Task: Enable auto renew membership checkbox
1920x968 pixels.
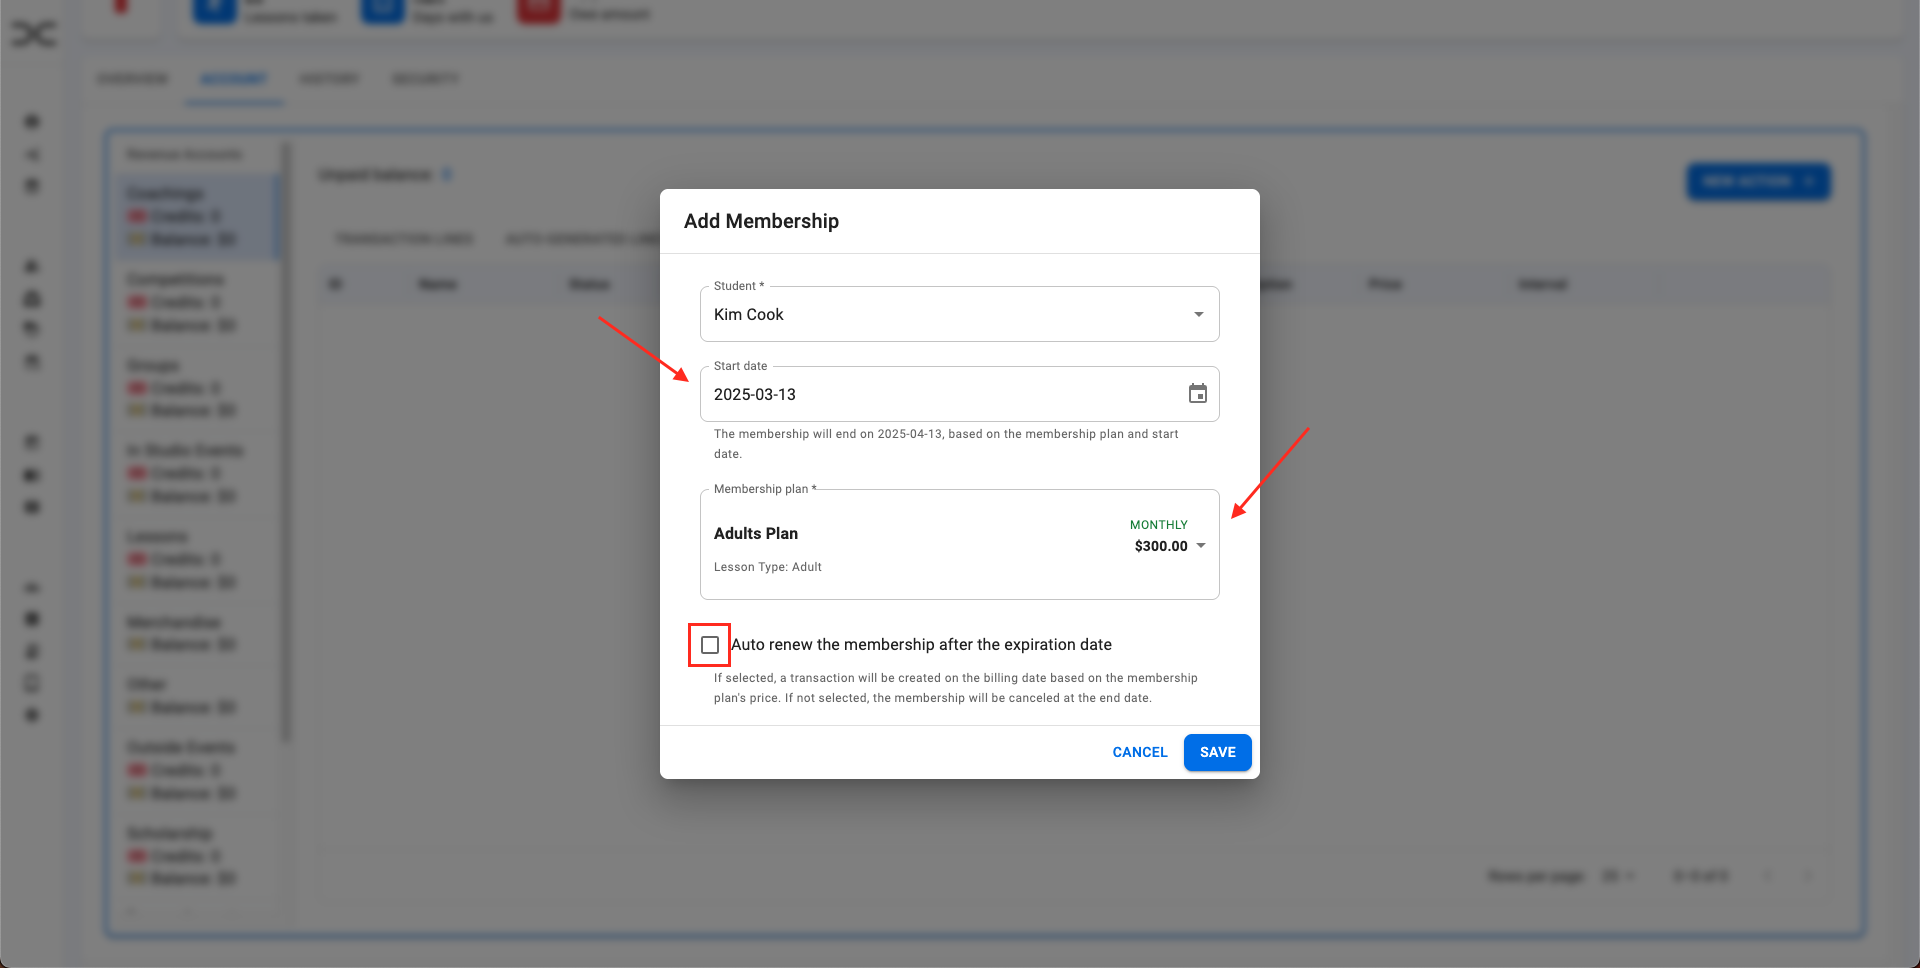Action: tap(710, 645)
